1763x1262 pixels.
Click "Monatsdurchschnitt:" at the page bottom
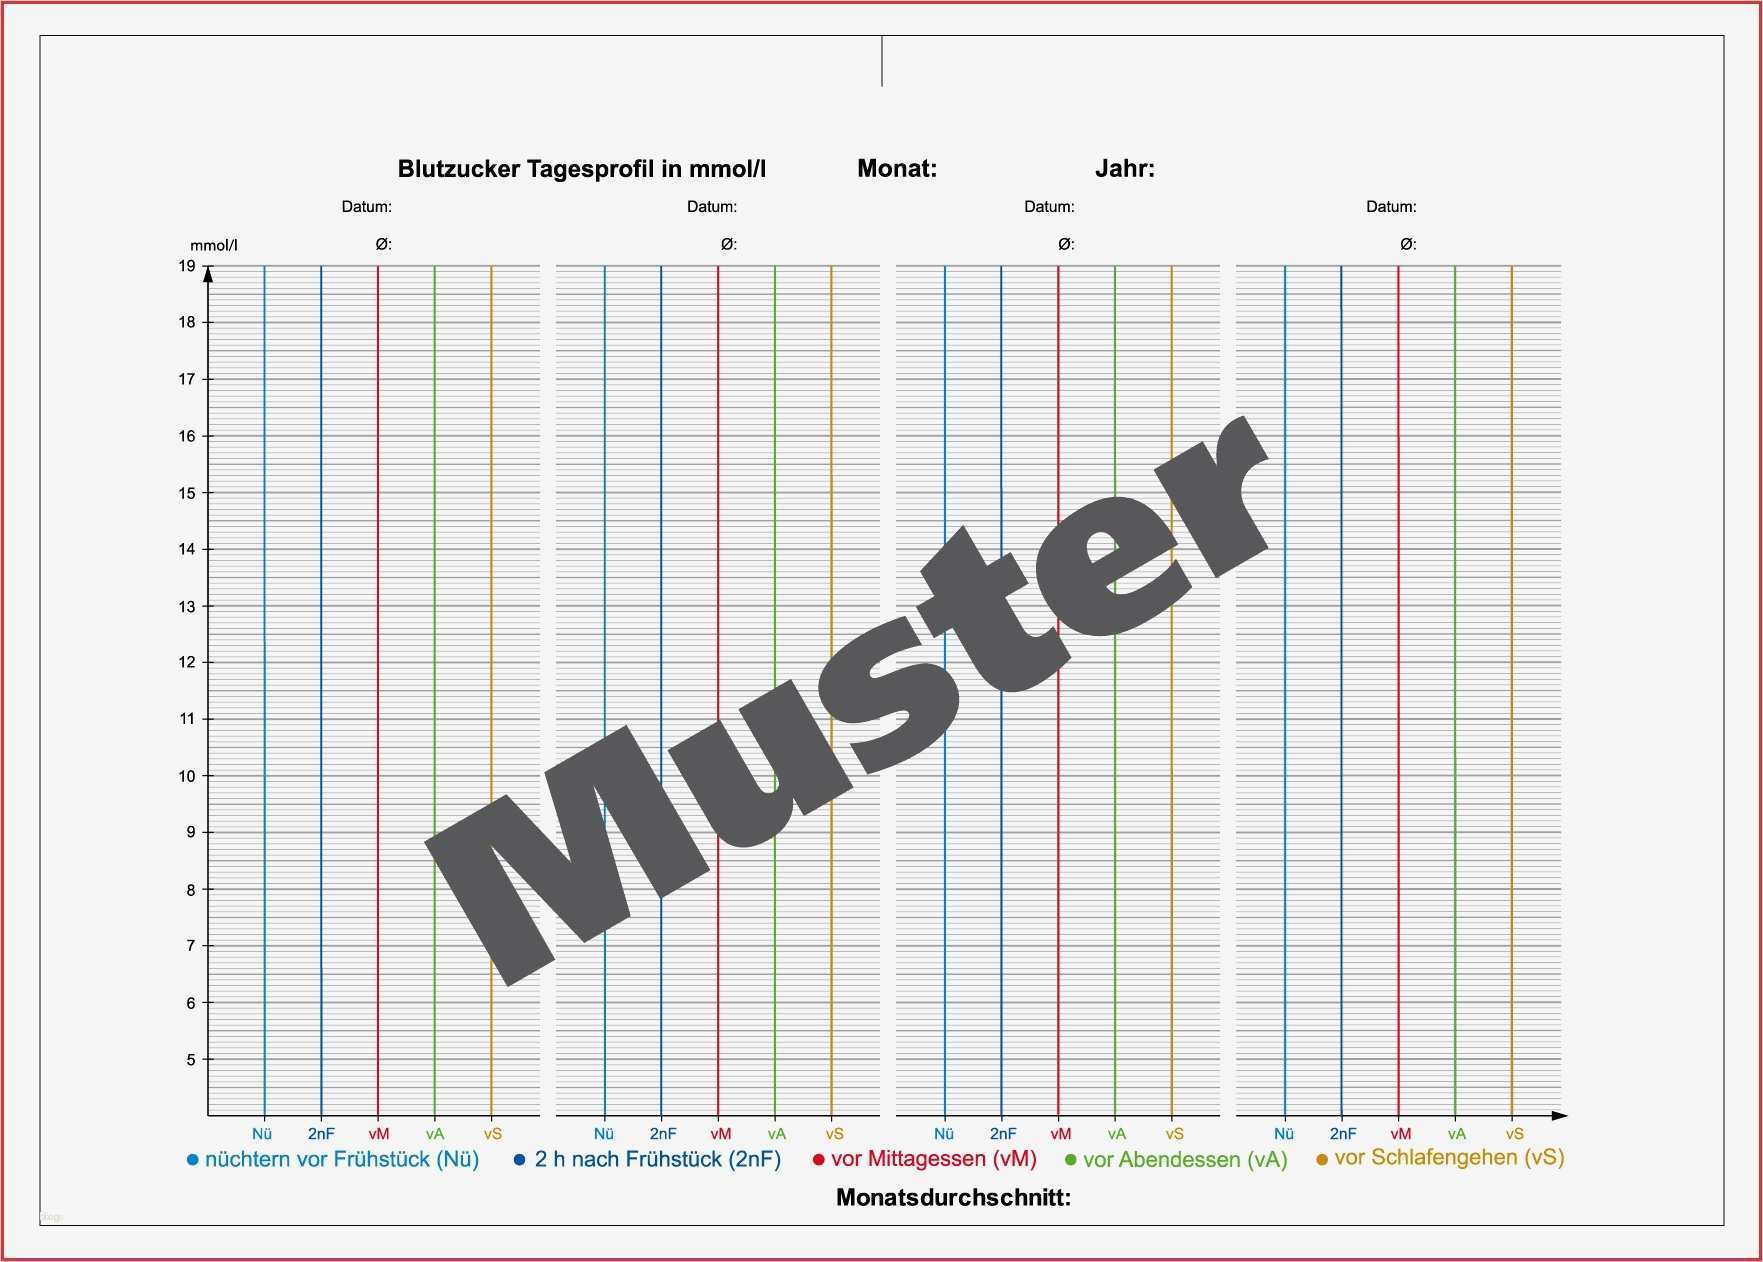pos(953,1197)
